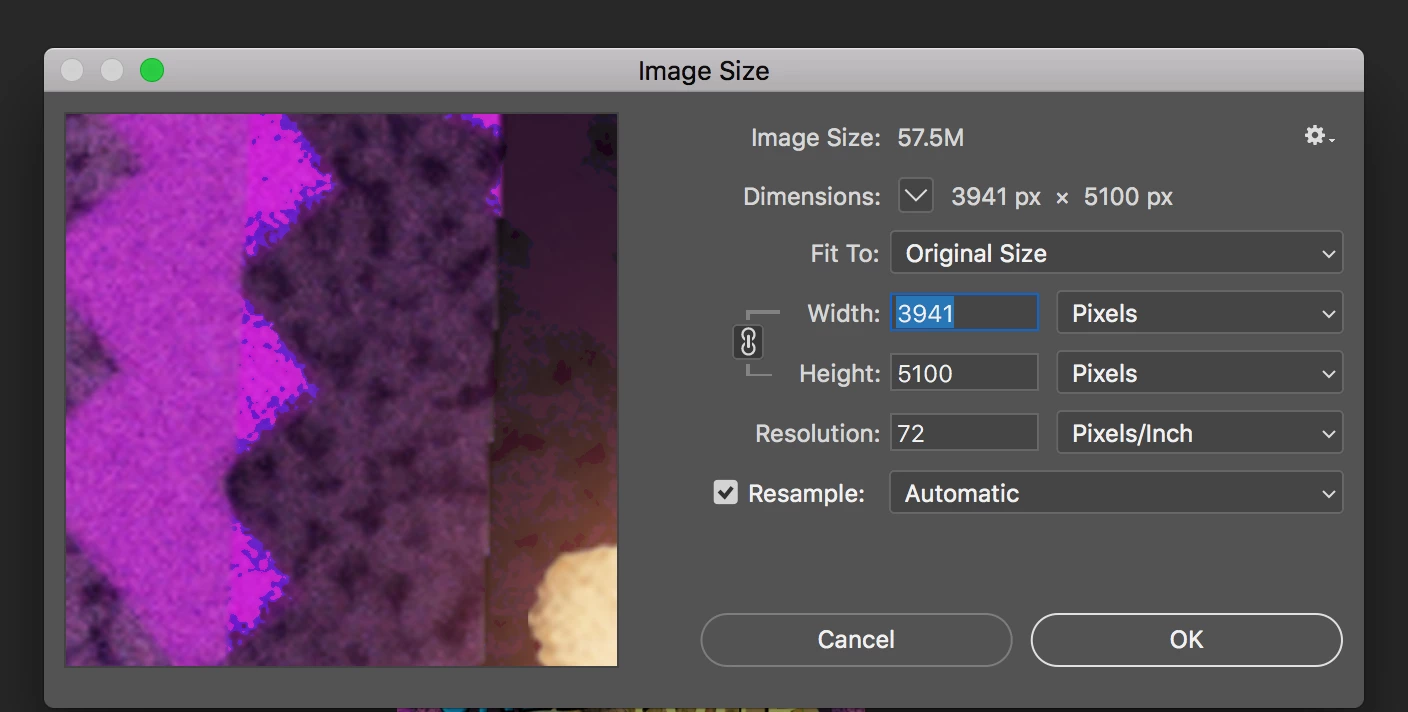This screenshot has width=1408, height=712.
Task: Open the Dimensions units dropdown arrow
Action: [x=915, y=196]
